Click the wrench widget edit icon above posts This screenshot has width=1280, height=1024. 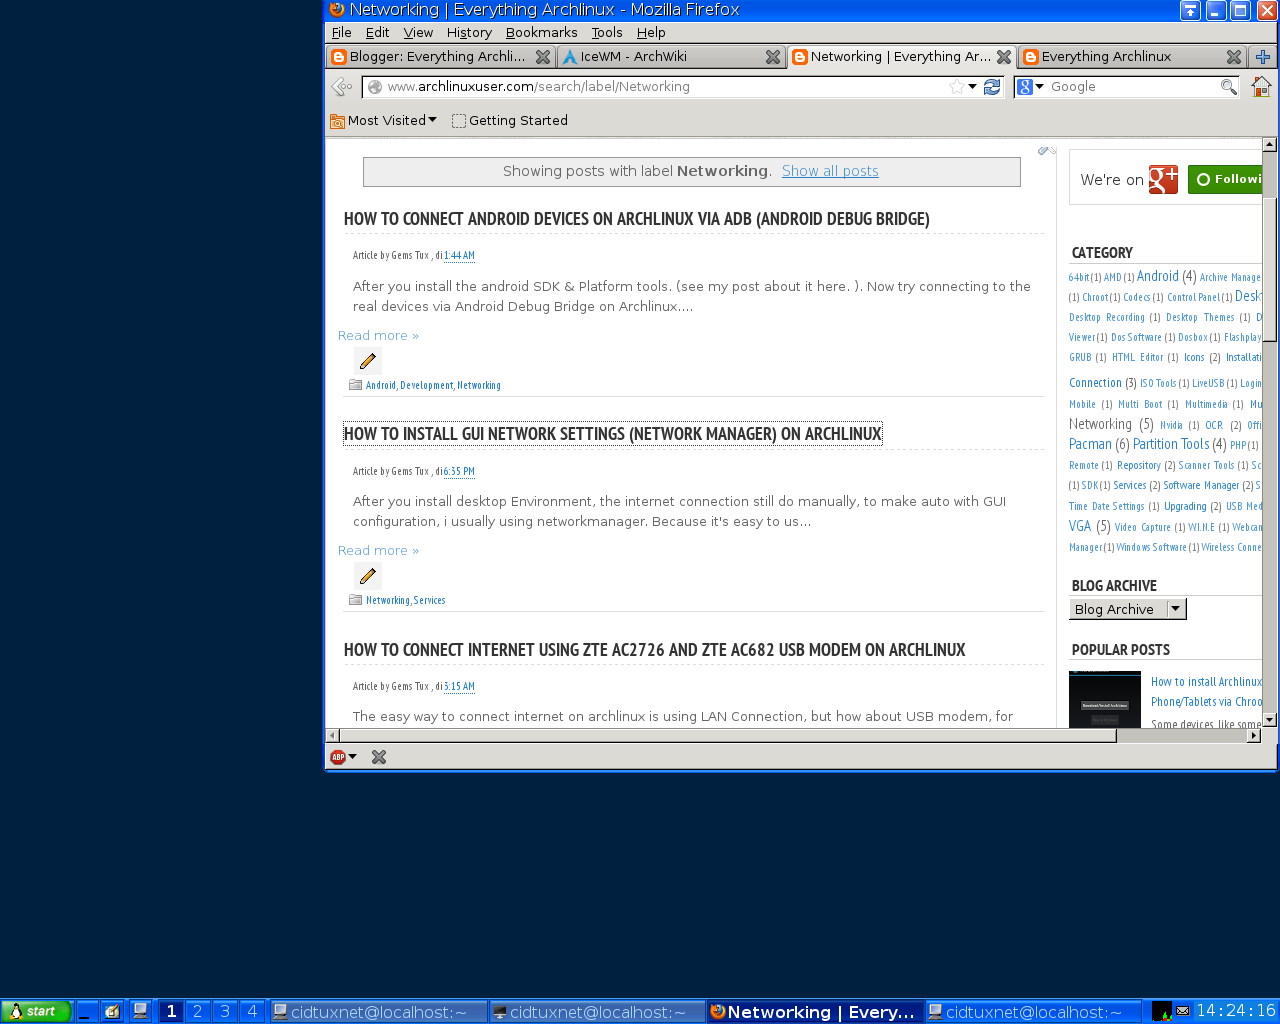[x=1047, y=150]
